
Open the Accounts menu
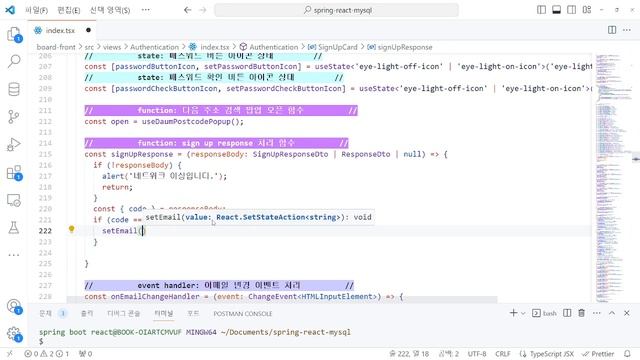pos(14,306)
